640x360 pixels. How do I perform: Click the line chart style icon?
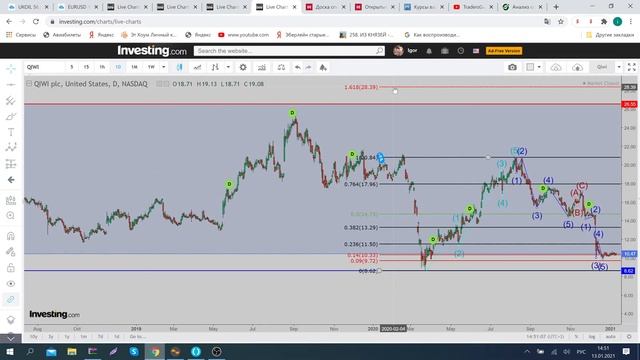(198, 67)
